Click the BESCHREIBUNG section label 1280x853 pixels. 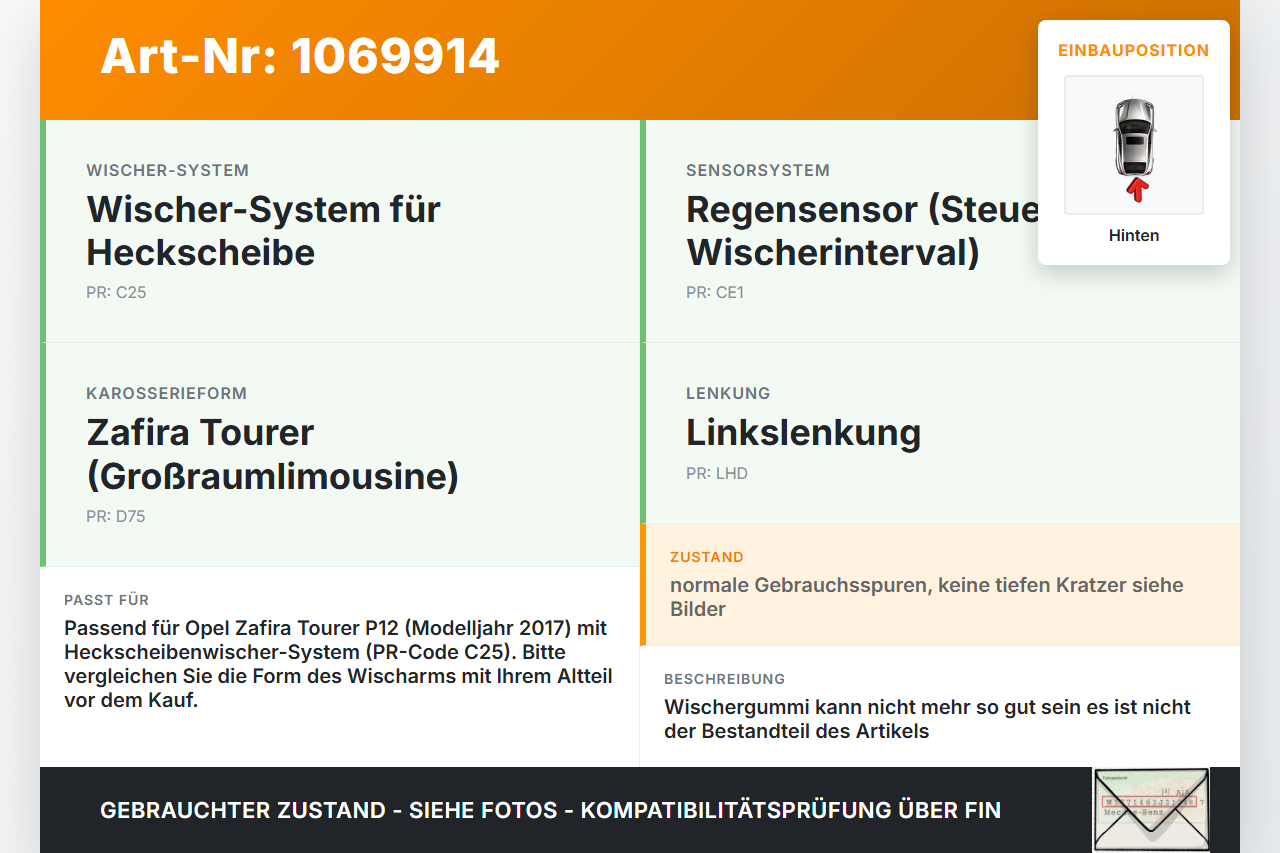[x=725, y=679]
